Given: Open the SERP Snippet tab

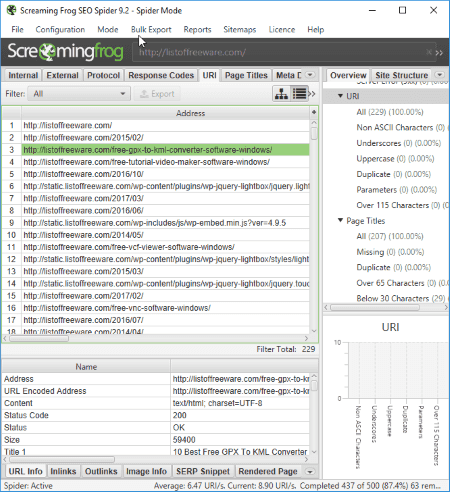Looking at the screenshot, I should (x=203, y=471).
